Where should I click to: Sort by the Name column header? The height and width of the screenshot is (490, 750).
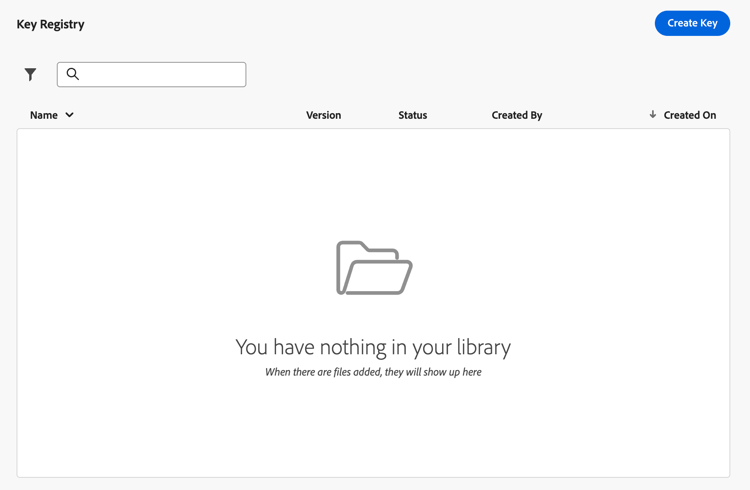coord(44,115)
